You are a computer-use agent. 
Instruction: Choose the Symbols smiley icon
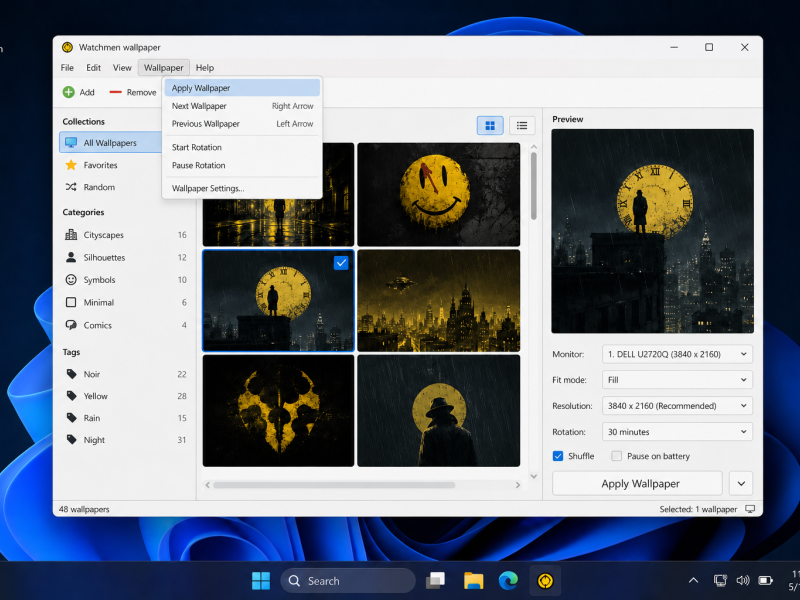[x=71, y=280]
